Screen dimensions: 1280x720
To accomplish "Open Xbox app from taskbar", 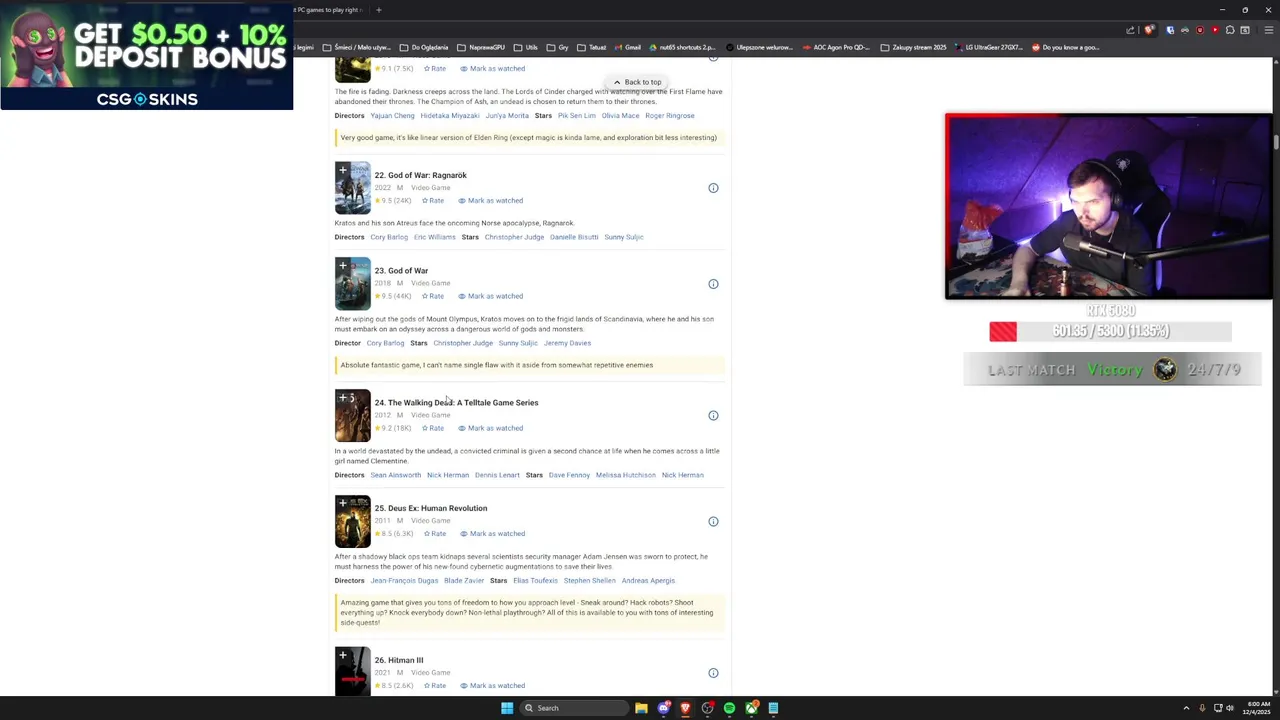I will [x=751, y=708].
